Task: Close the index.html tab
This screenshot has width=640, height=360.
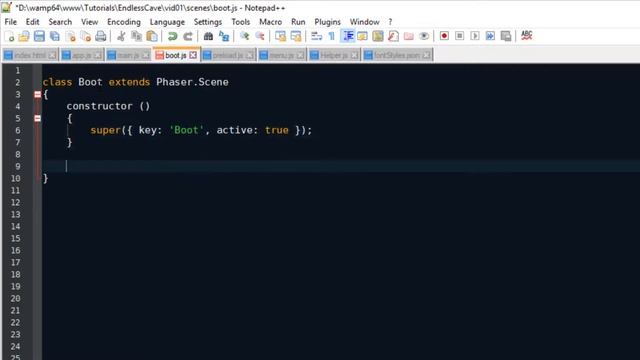Action: [x=52, y=55]
